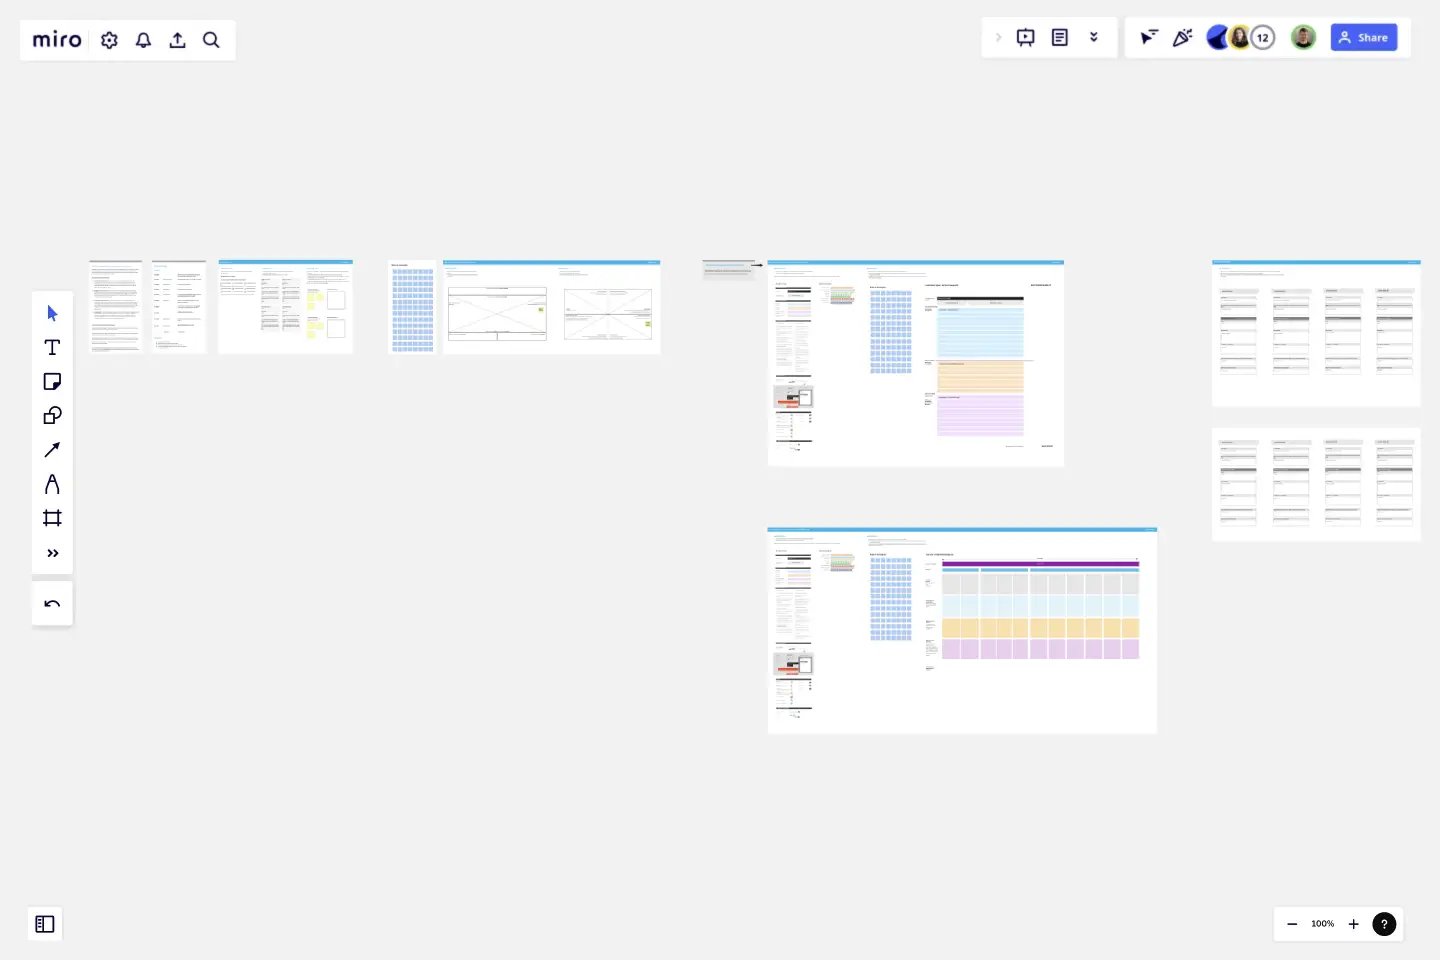
Task: Select the Pen tool
Action: [x=52, y=484]
